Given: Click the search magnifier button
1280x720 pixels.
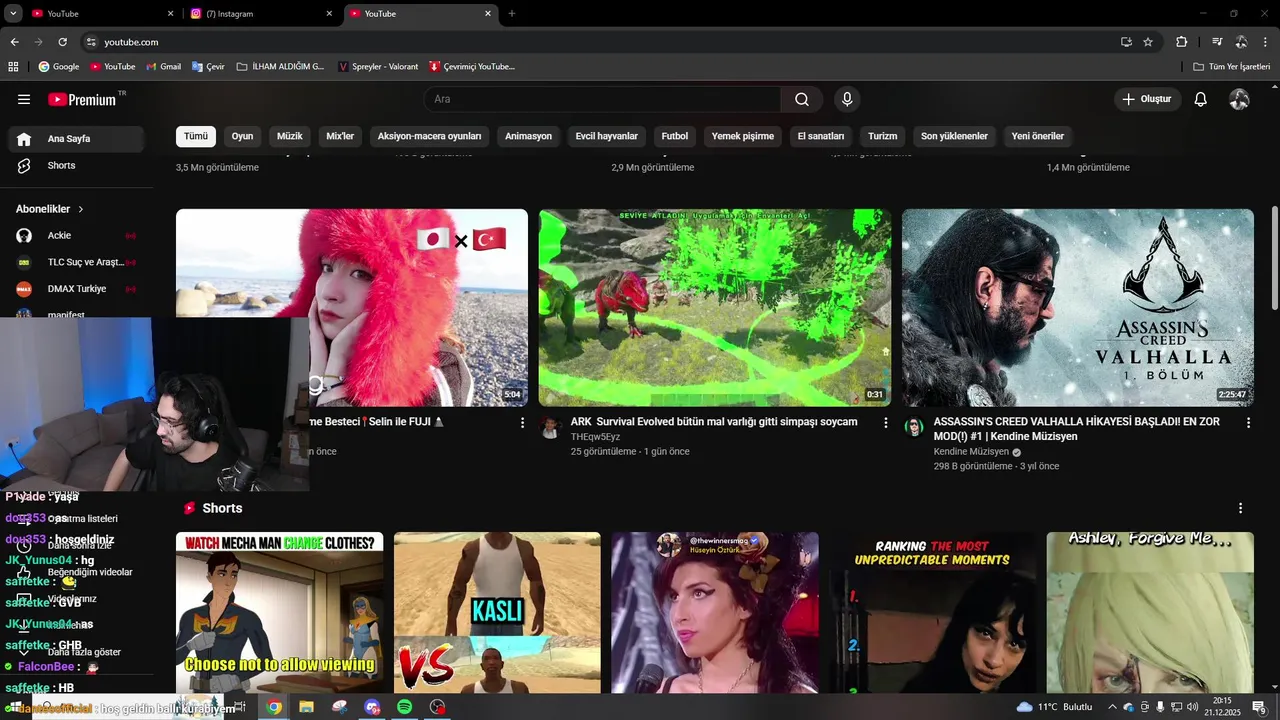Looking at the screenshot, I should [802, 99].
